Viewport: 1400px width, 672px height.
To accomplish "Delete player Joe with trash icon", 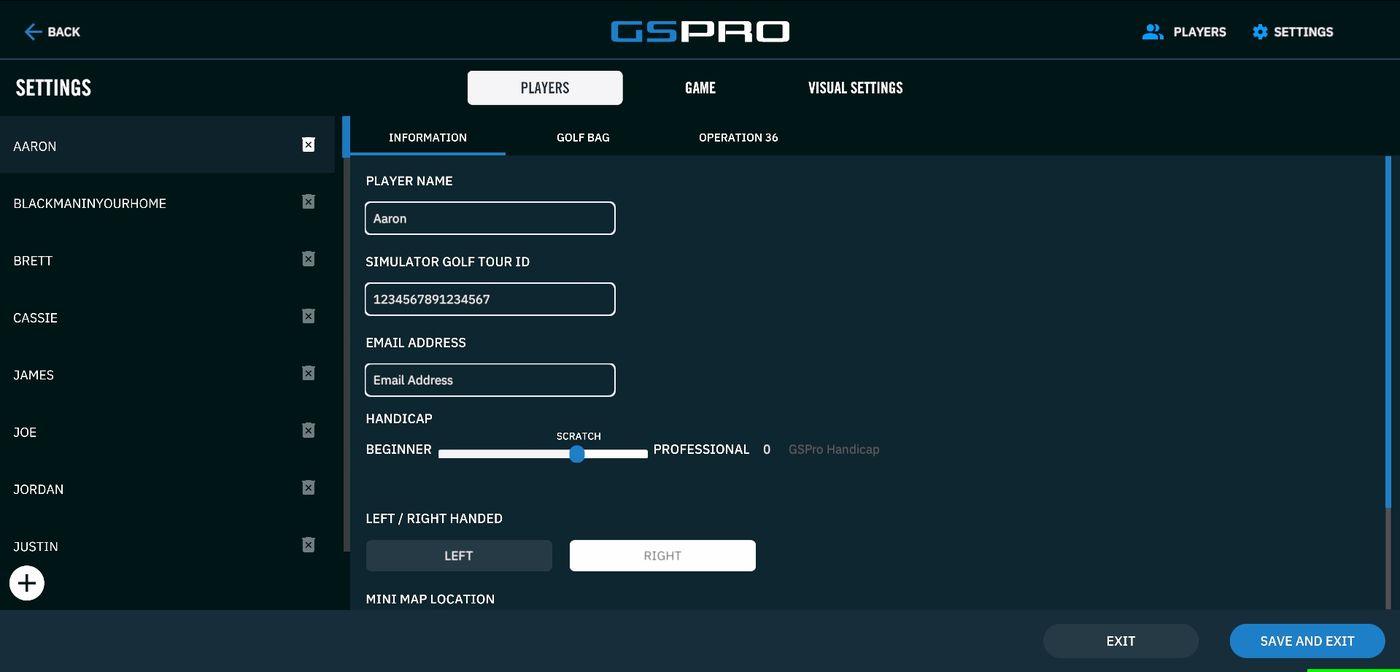I will (308, 430).
